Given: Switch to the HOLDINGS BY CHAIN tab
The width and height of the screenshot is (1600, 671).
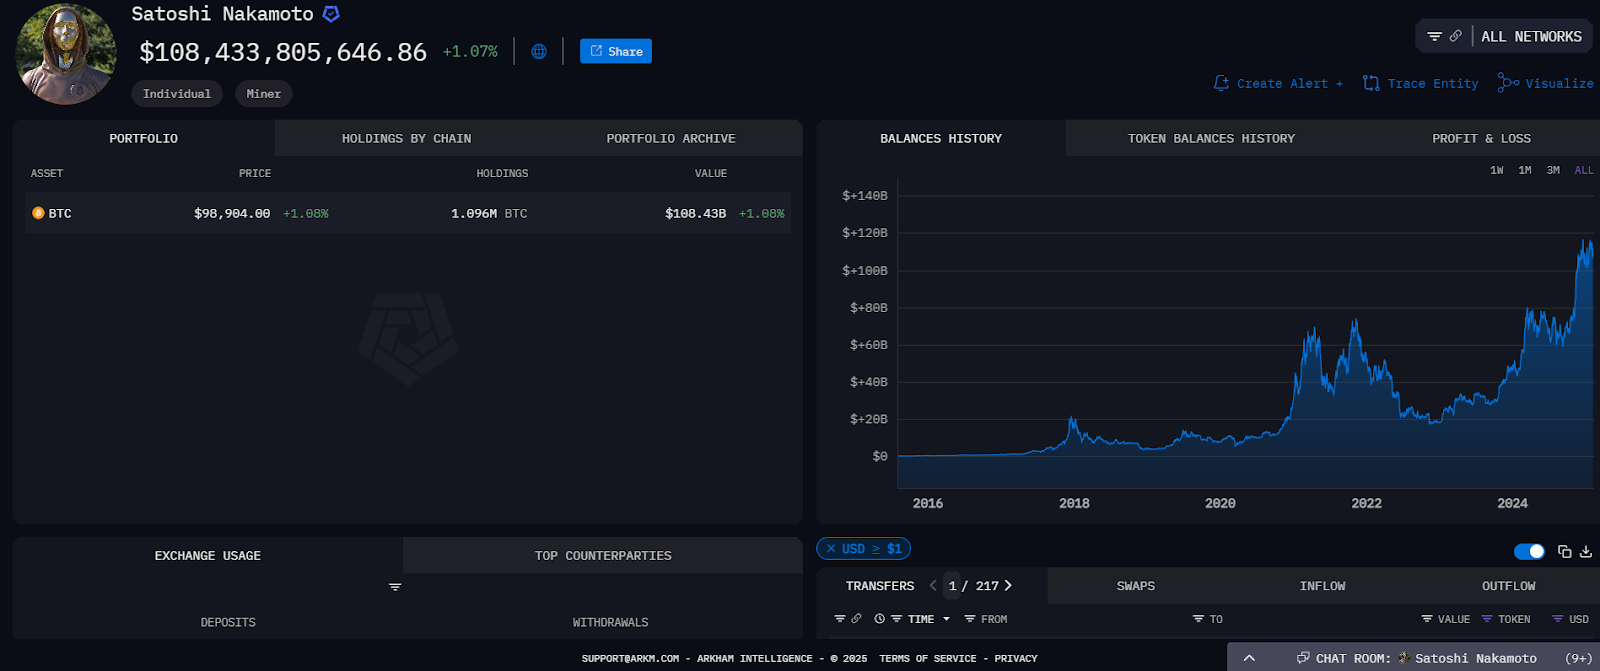Looking at the screenshot, I should (x=406, y=138).
